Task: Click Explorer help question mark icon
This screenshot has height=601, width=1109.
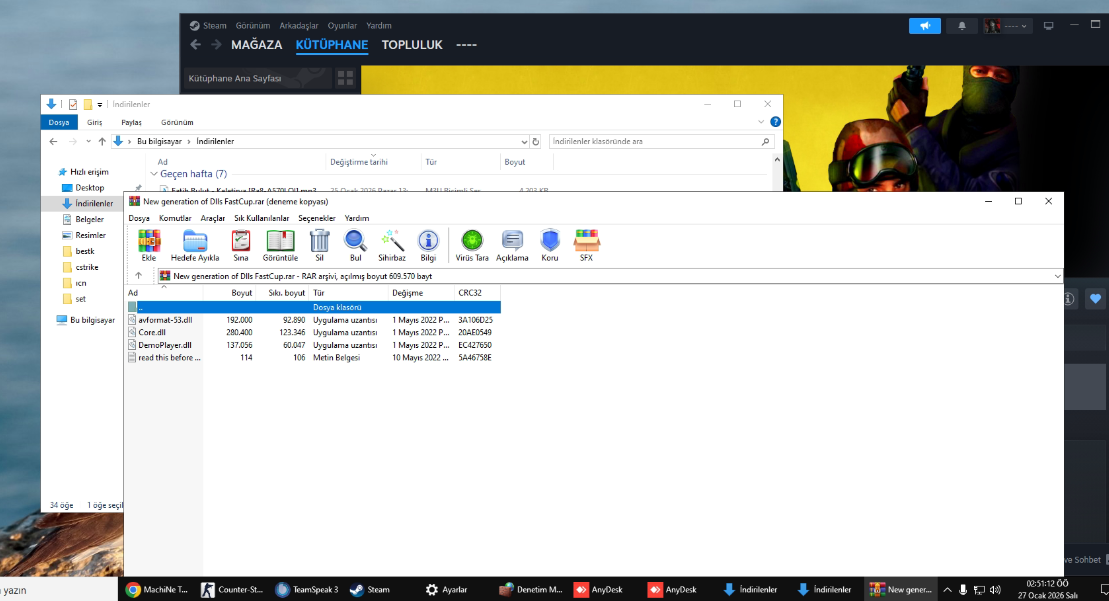Action: point(775,122)
